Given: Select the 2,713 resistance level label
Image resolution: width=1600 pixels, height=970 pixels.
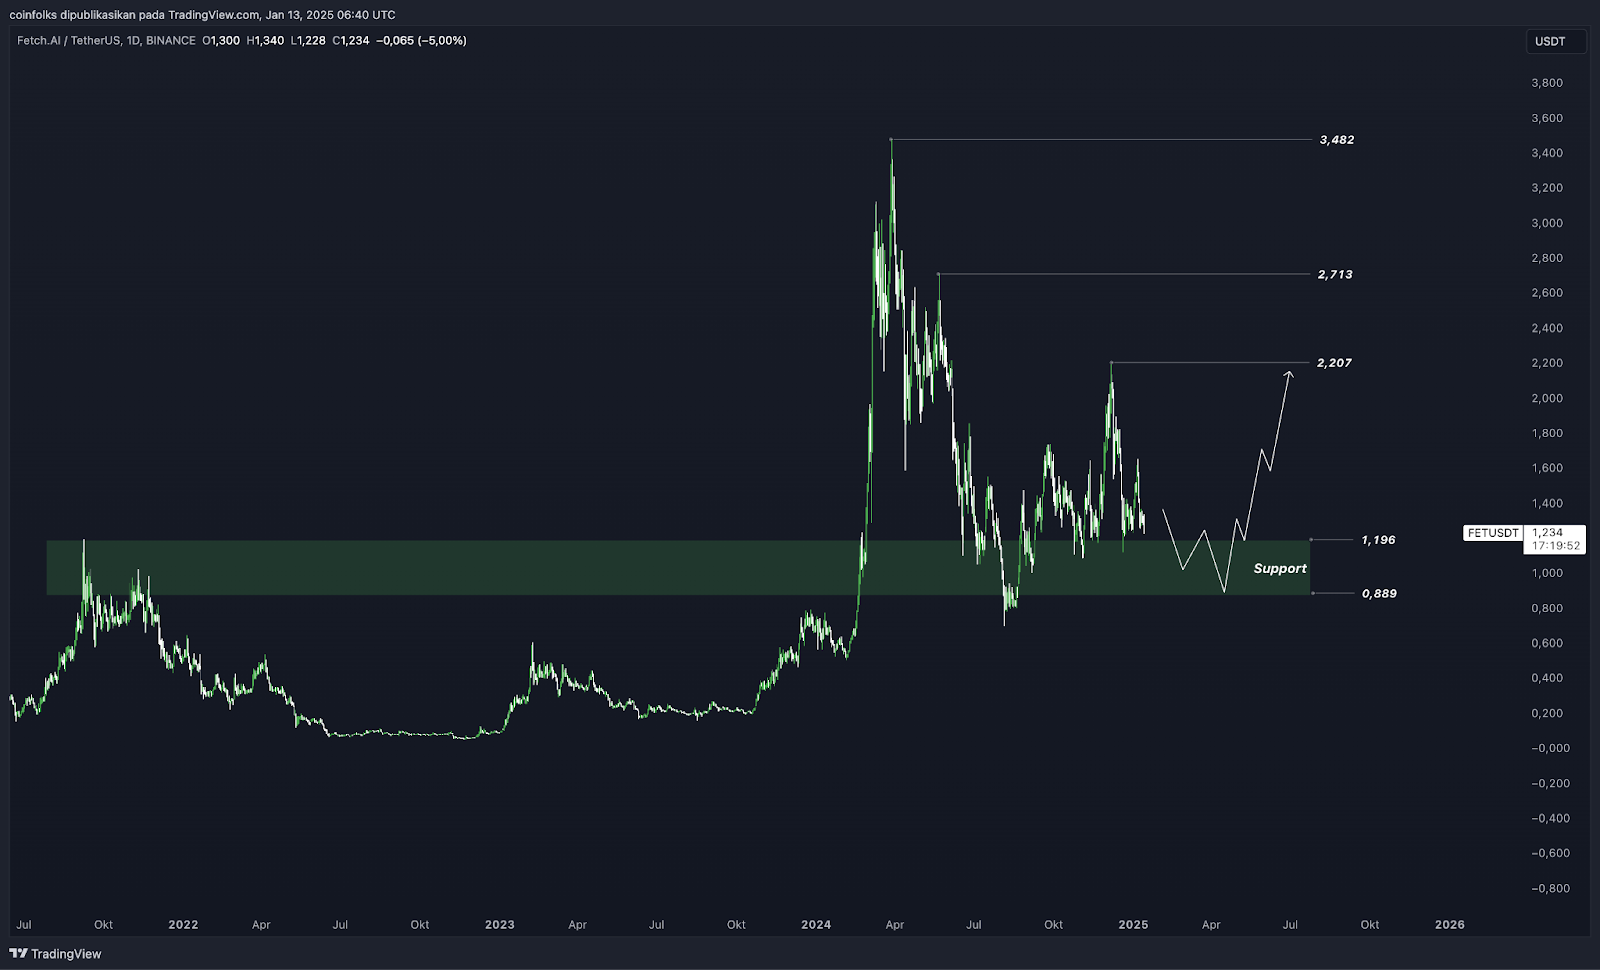Looking at the screenshot, I should [x=1335, y=274].
